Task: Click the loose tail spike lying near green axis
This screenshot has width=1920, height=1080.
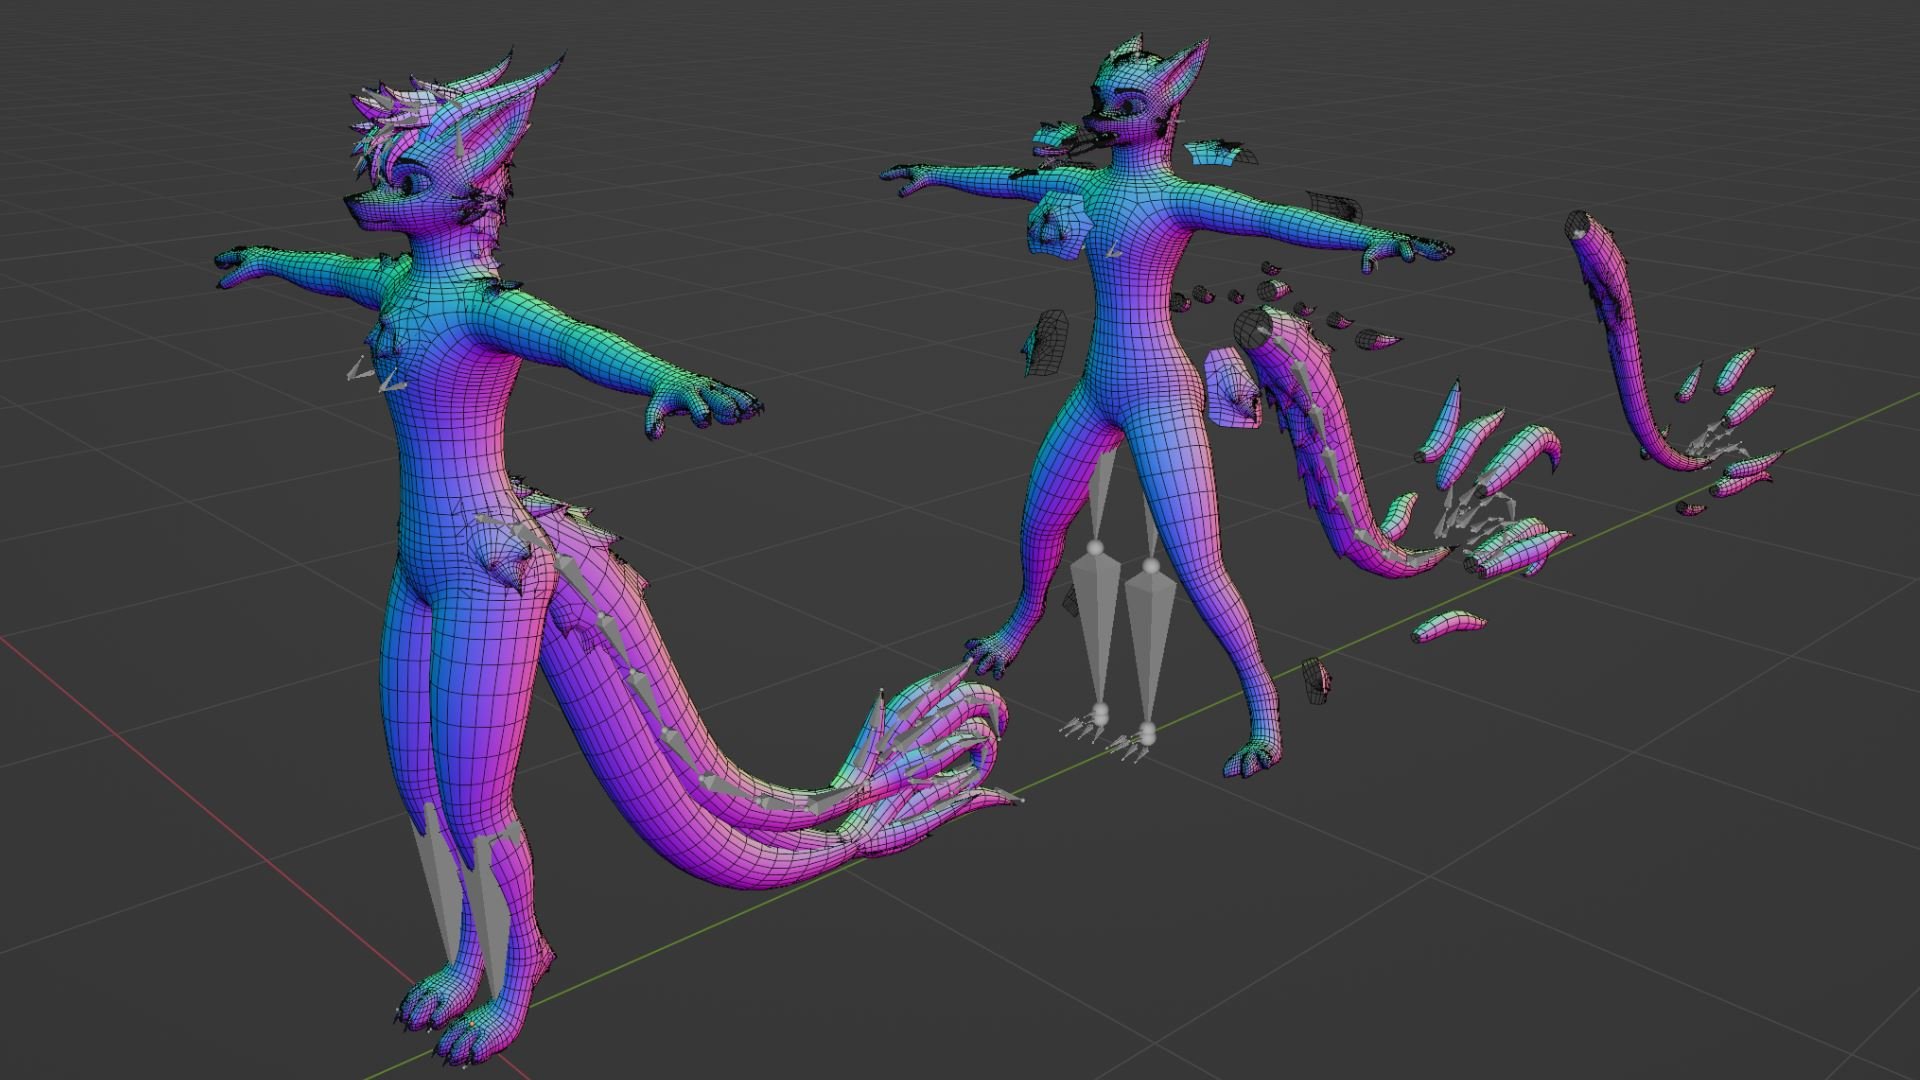Action: click(x=1447, y=625)
